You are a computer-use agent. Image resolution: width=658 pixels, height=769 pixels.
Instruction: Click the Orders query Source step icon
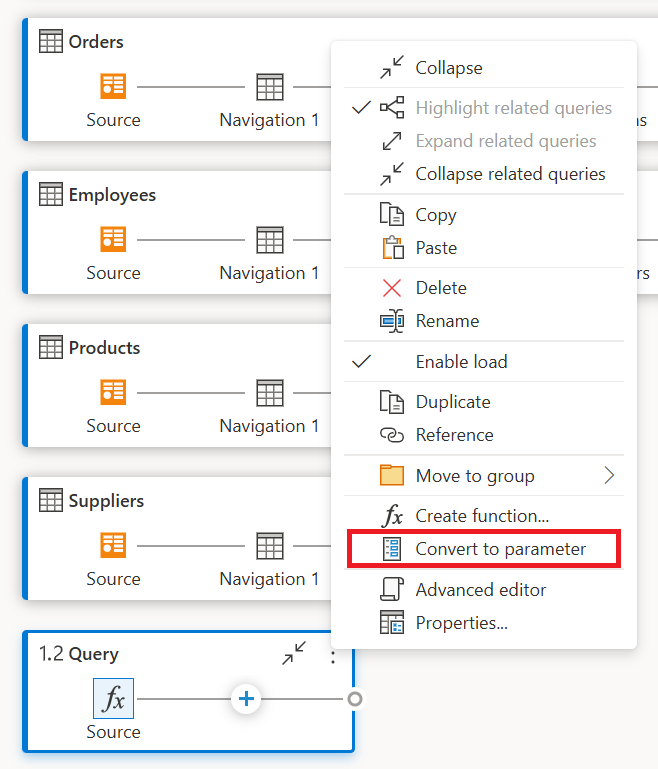pyautogui.click(x=113, y=86)
